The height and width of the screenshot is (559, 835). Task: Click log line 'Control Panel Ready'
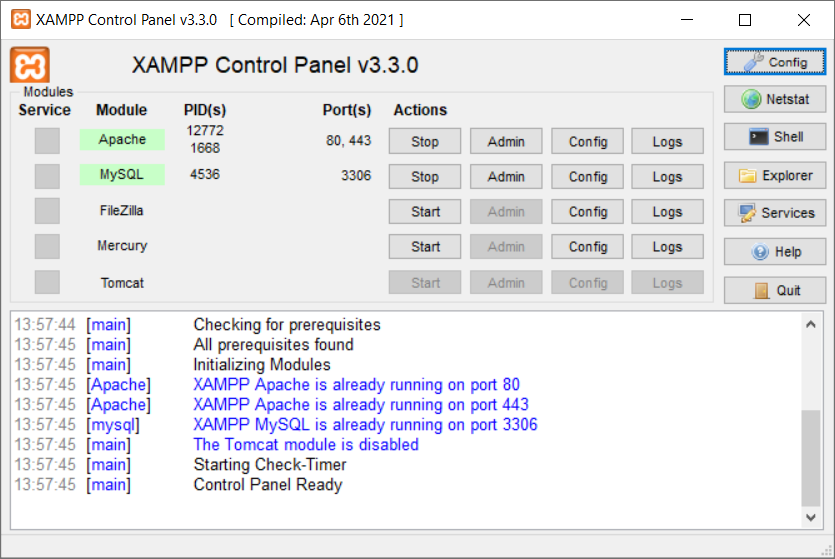point(268,484)
